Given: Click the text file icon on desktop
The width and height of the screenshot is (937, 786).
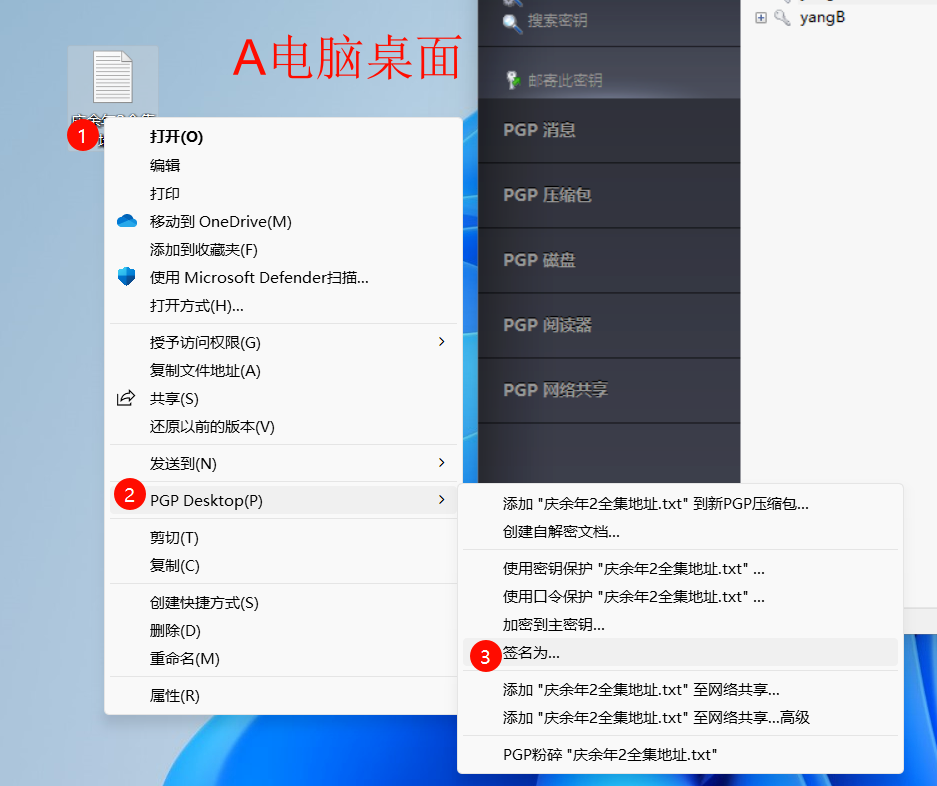Looking at the screenshot, I should pos(112,77).
